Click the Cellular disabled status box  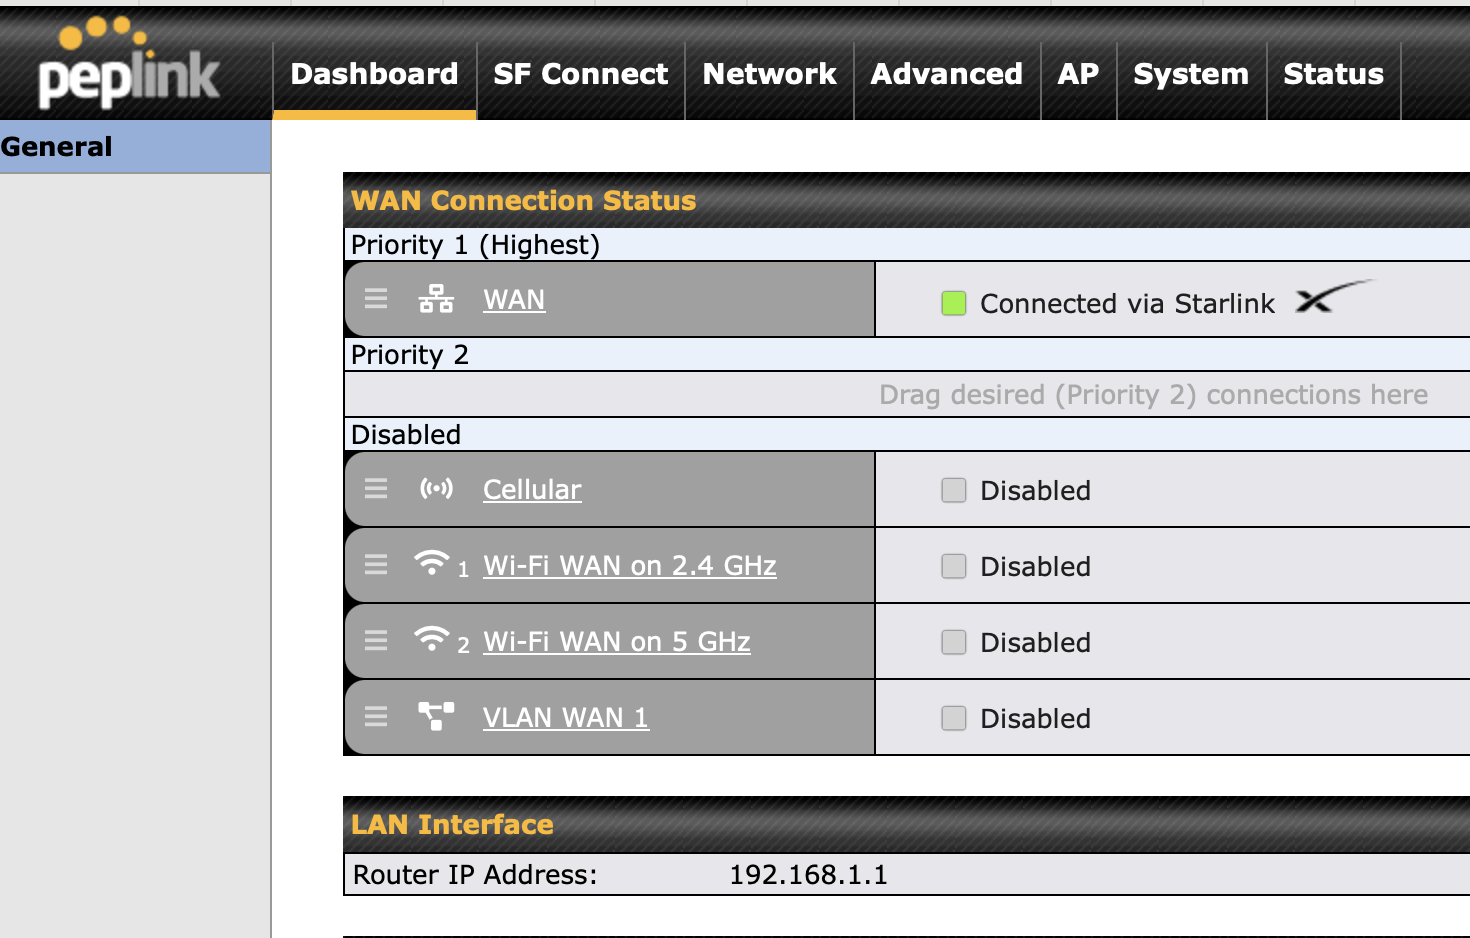(x=954, y=490)
